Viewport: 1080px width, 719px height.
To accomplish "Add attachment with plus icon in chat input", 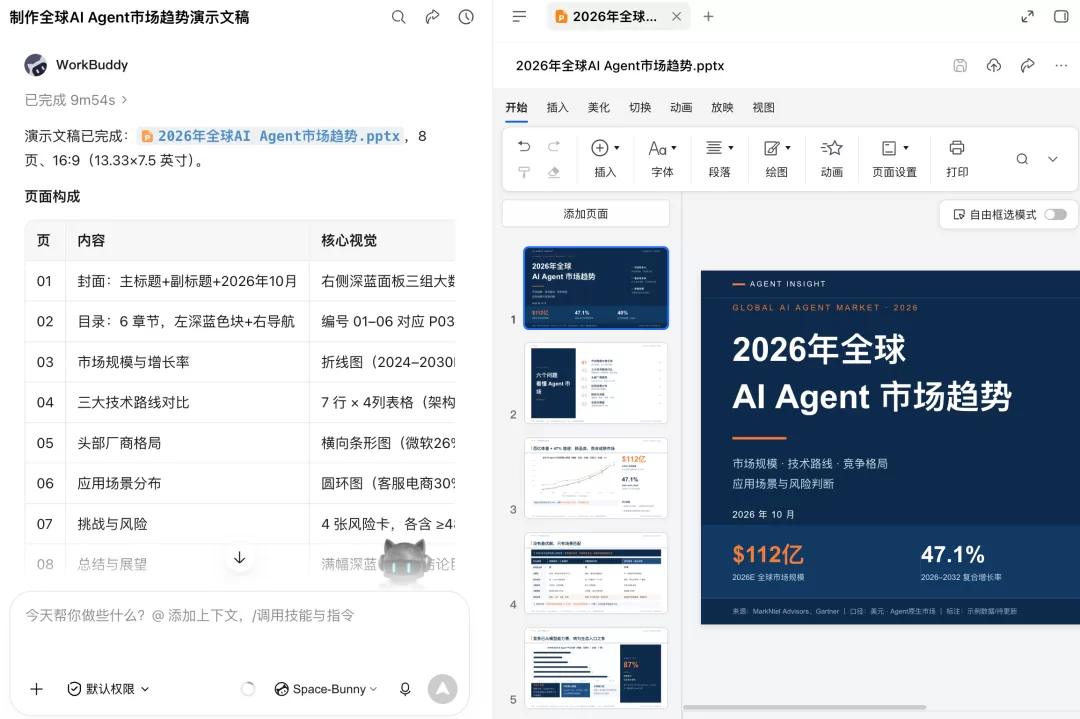I will [x=37, y=689].
